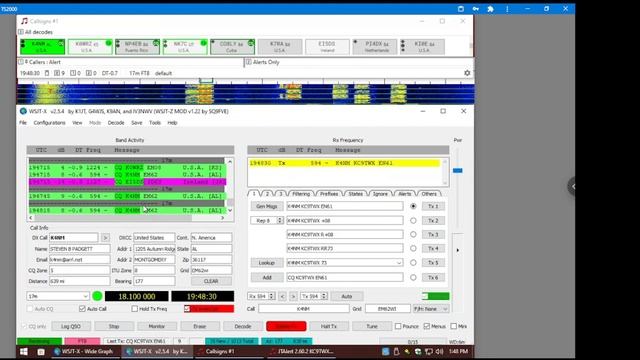The width and height of the screenshot is (640, 360).
Task: Open the Configurations menu
Action: tap(49, 122)
